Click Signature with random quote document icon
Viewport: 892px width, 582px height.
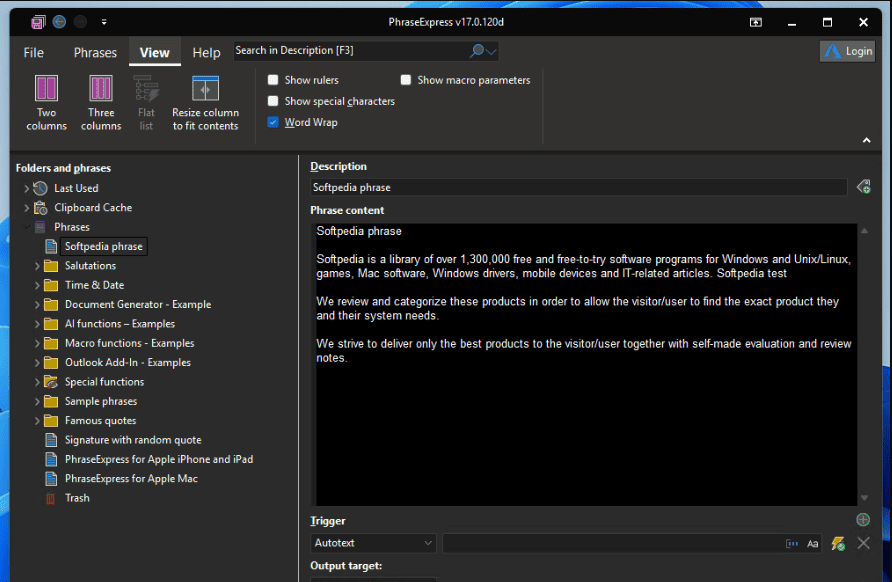click(x=51, y=440)
